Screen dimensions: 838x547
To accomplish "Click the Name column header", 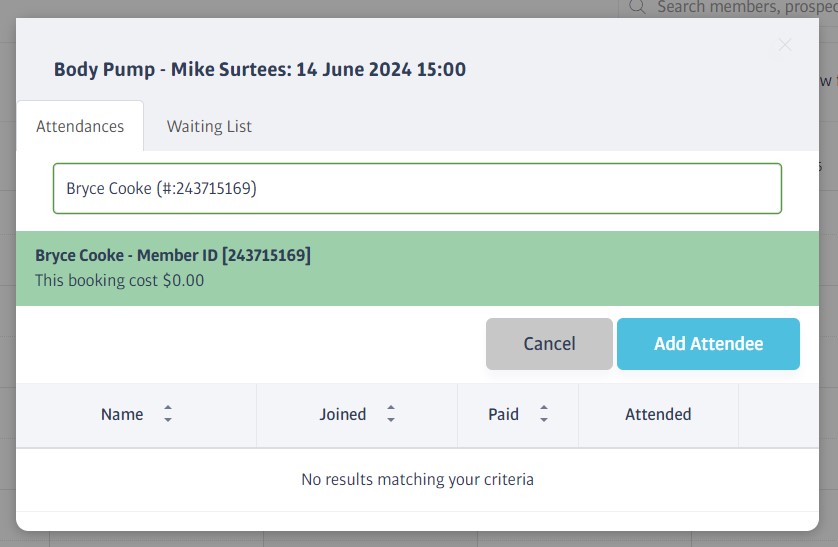I will pos(122,415).
